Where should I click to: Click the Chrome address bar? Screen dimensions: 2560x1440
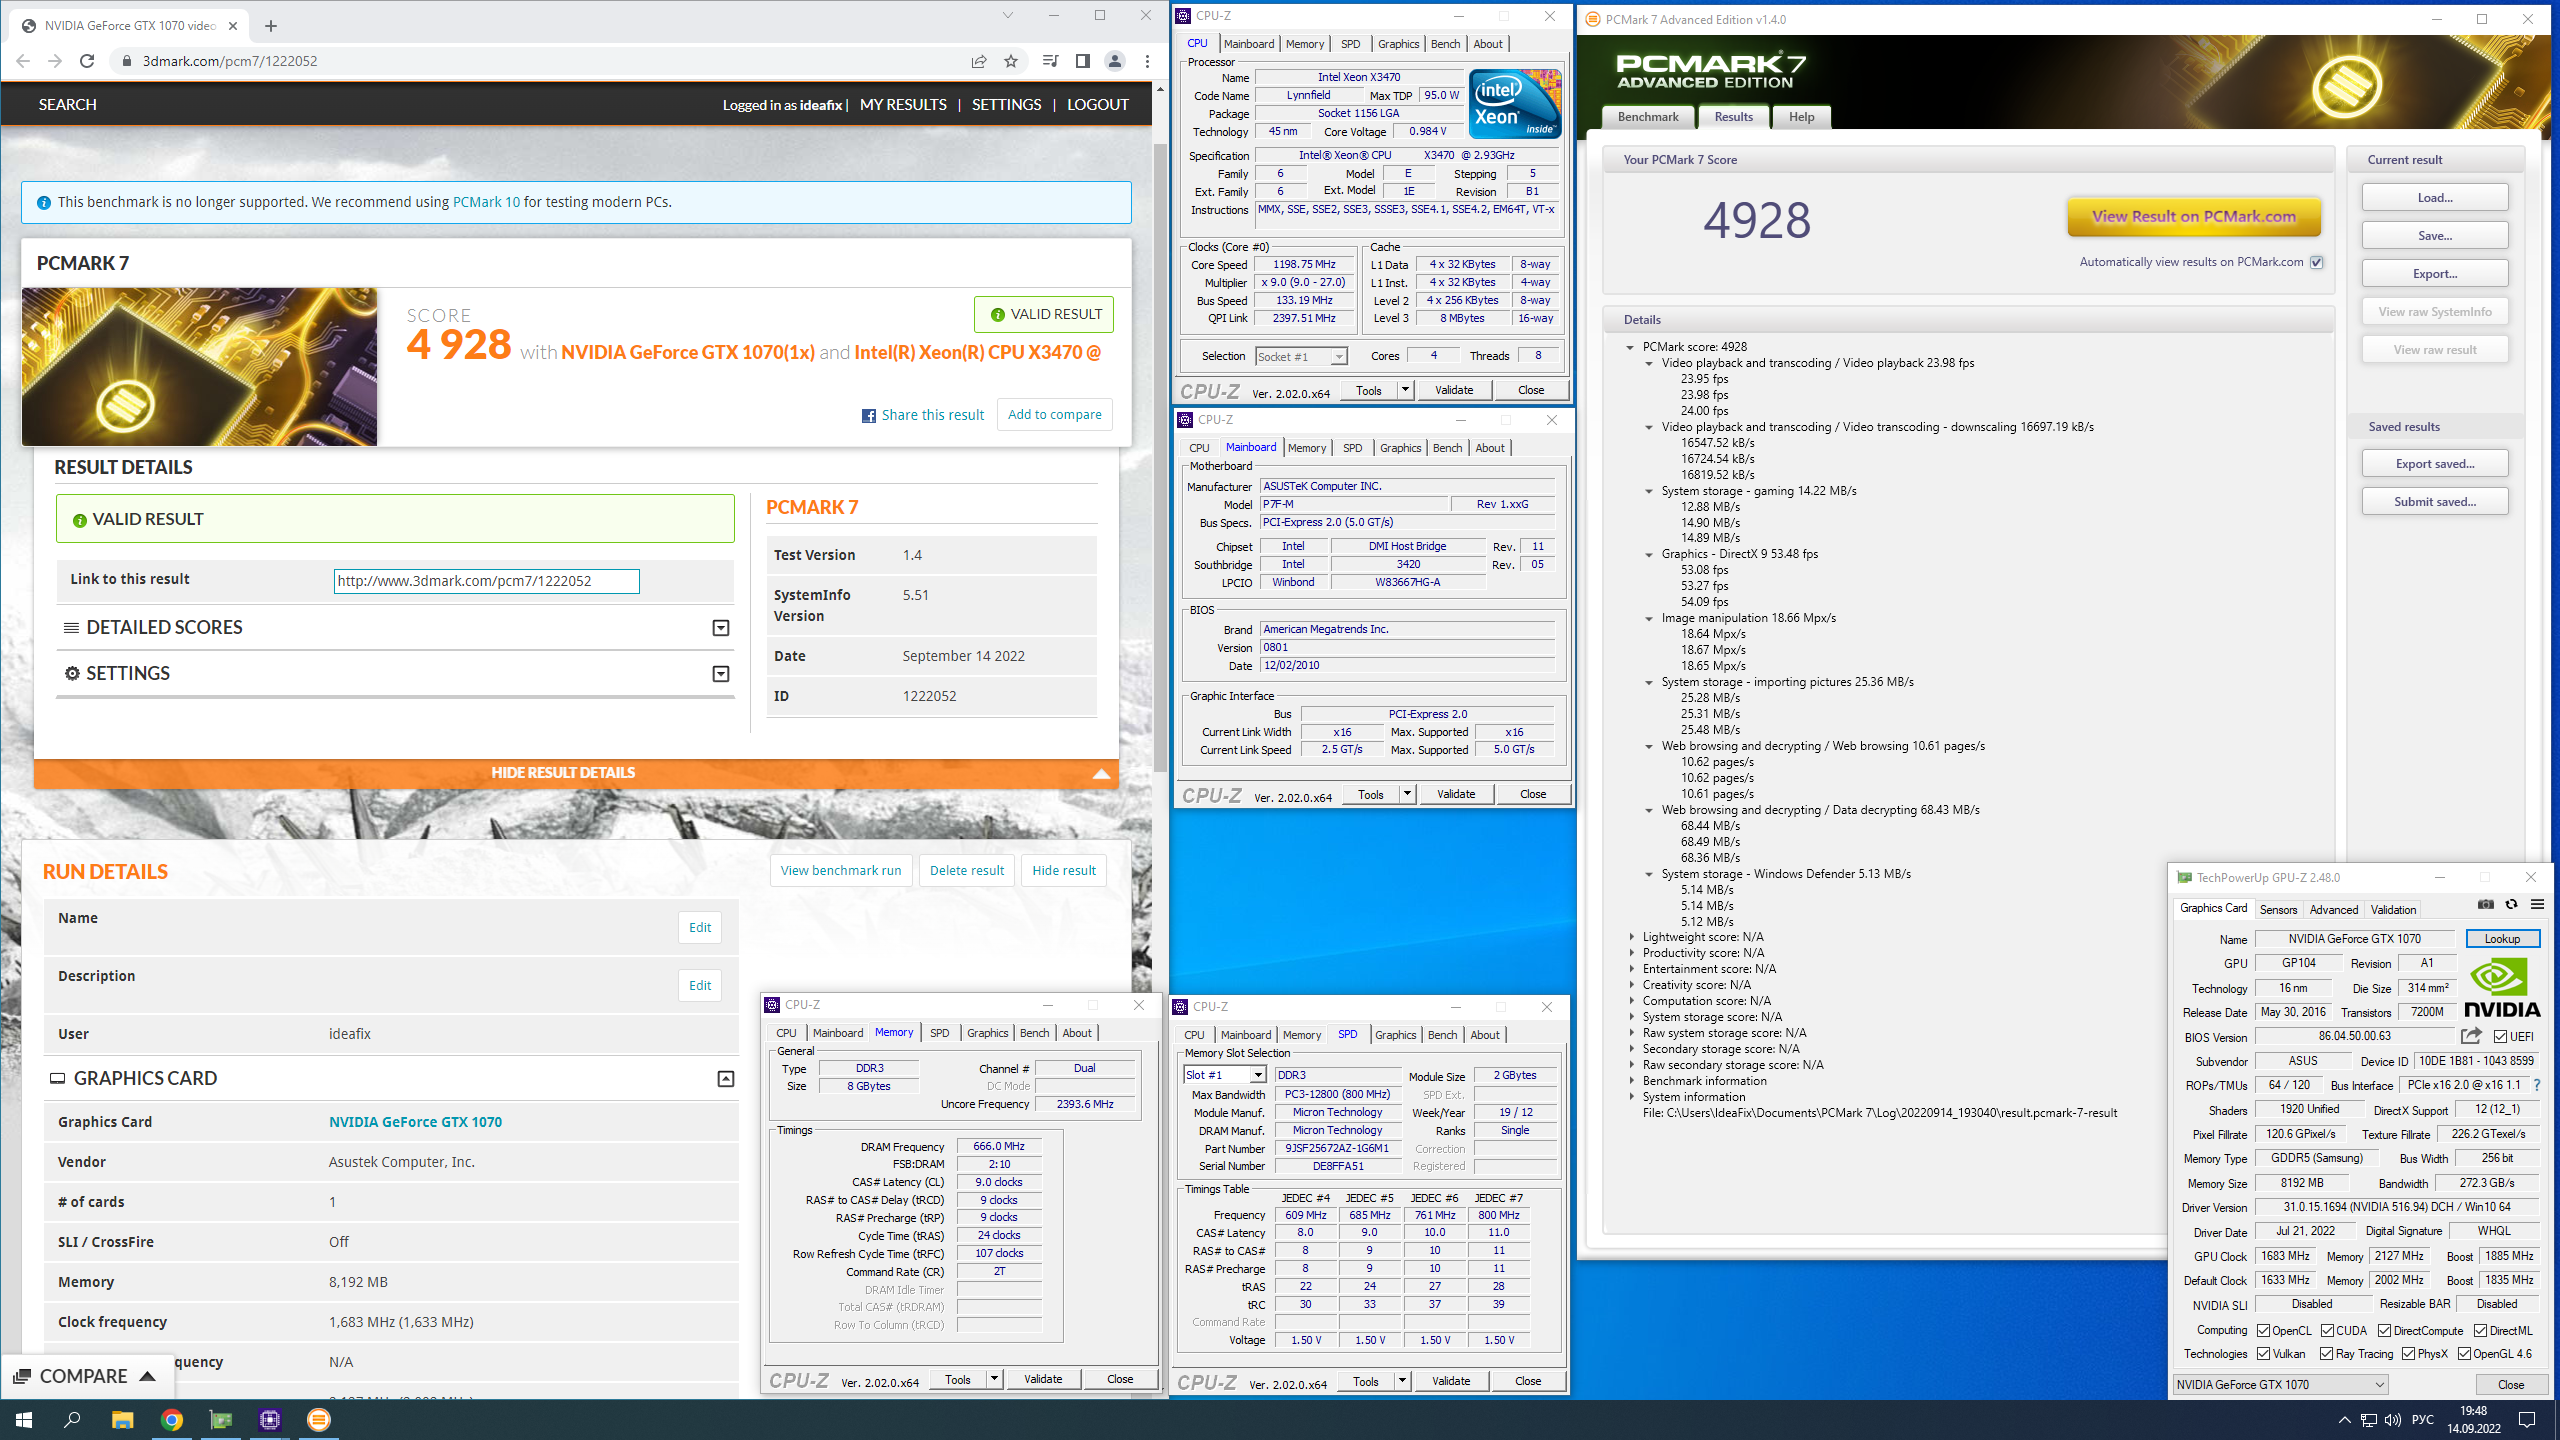pyautogui.click(x=545, y=61)
